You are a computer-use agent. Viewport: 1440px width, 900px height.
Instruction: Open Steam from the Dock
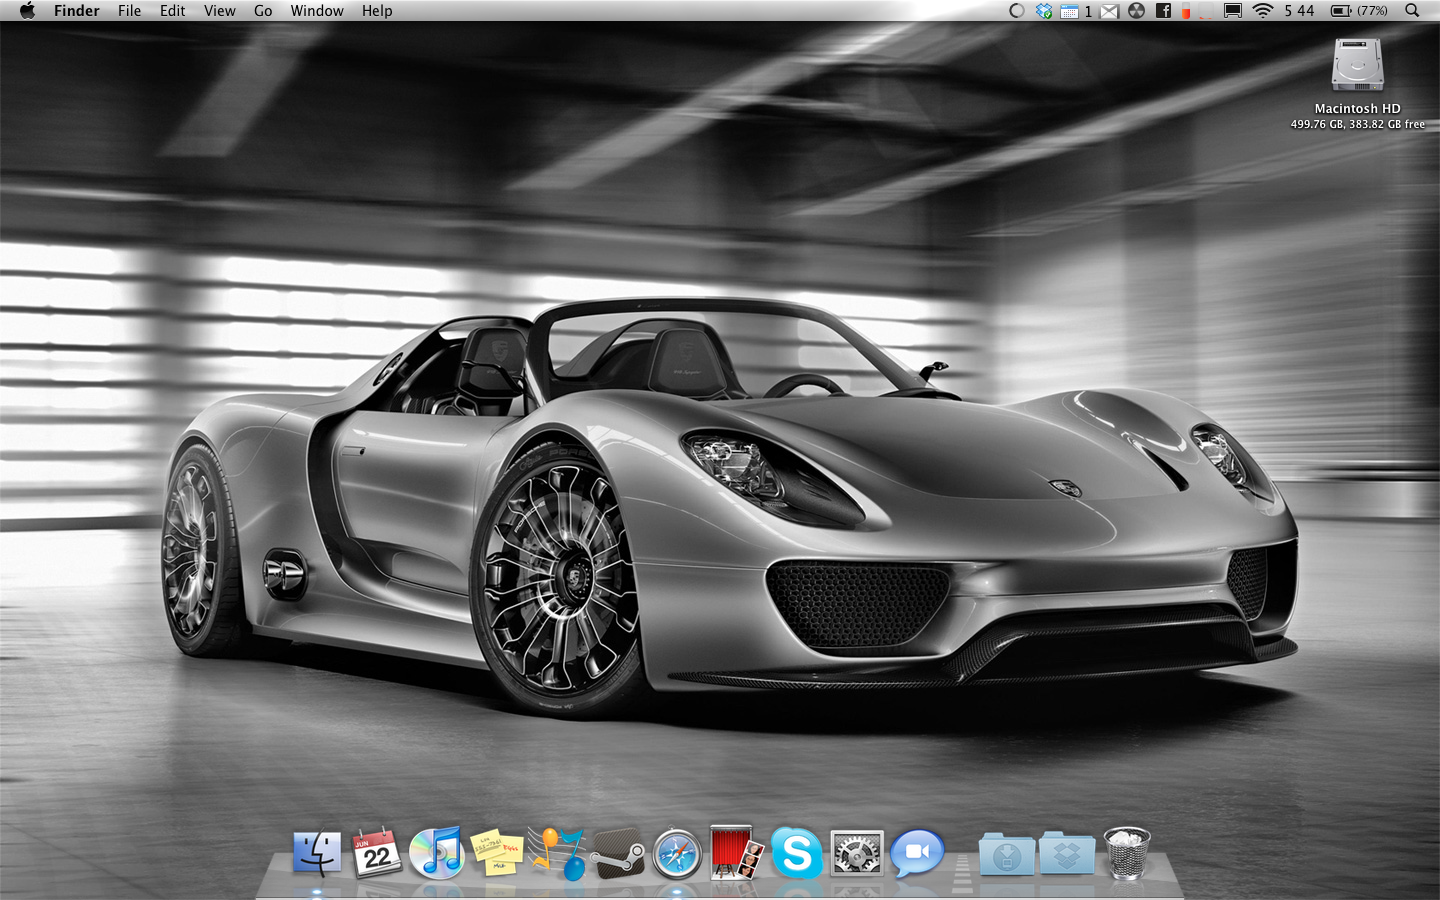click(617, 853)
